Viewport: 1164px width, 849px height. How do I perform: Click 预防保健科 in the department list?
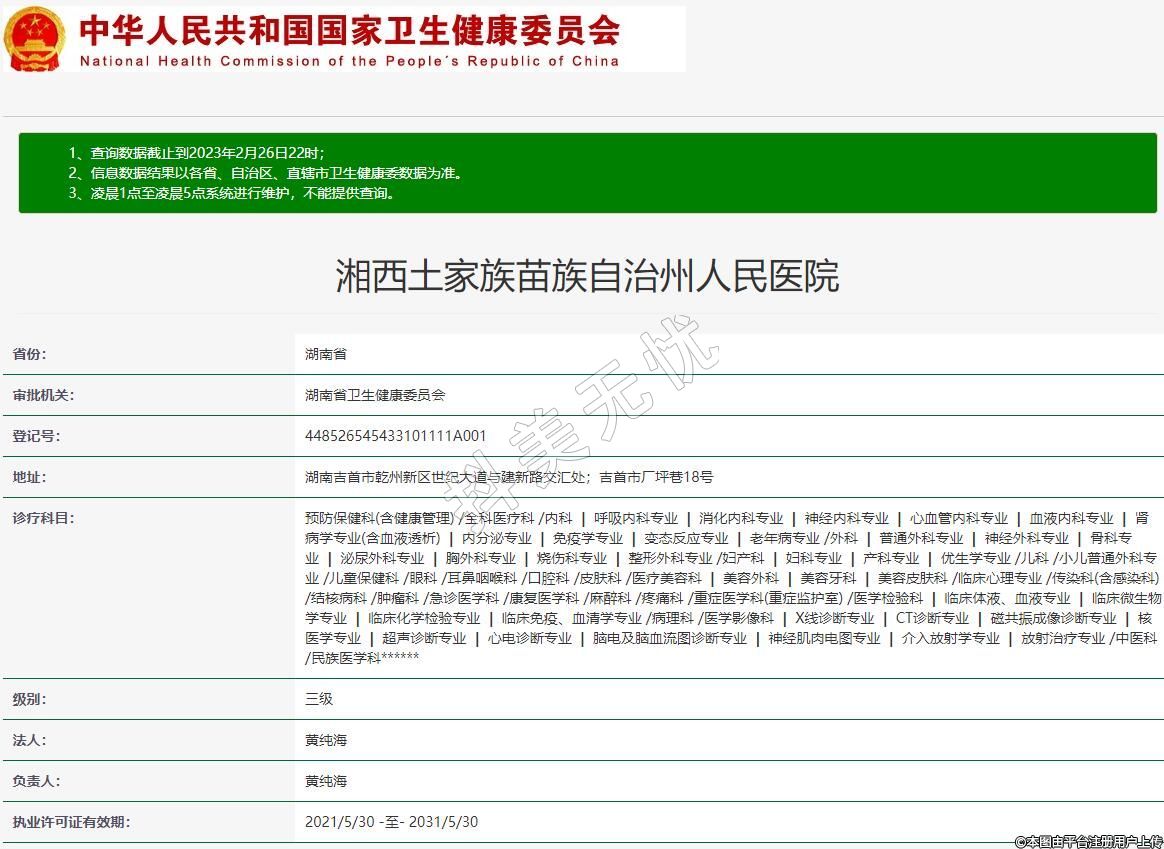(338, 518)
